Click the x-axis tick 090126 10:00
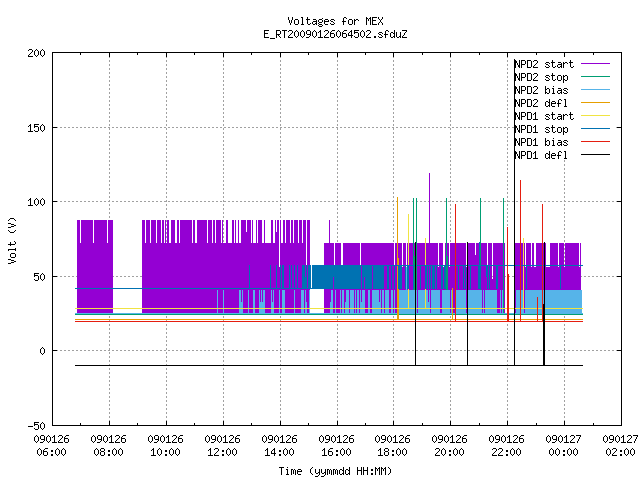The width and height of the screenshot is (640, 480). click(165, 446)
